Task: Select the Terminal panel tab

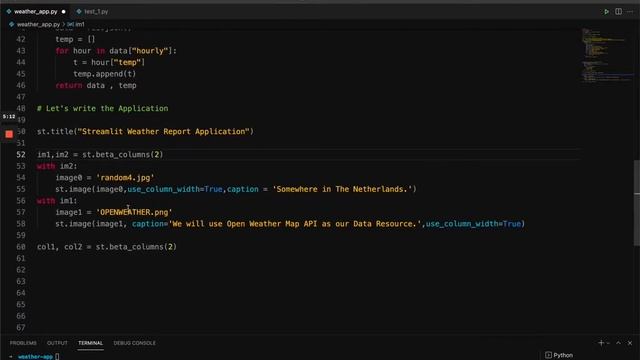Action: point(90,343)
